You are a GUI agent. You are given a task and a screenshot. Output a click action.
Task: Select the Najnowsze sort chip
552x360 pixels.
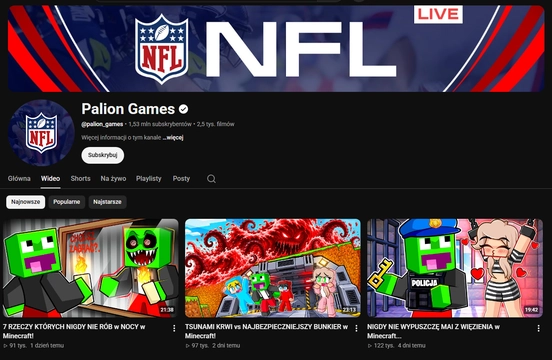click(x=26, y=202)
